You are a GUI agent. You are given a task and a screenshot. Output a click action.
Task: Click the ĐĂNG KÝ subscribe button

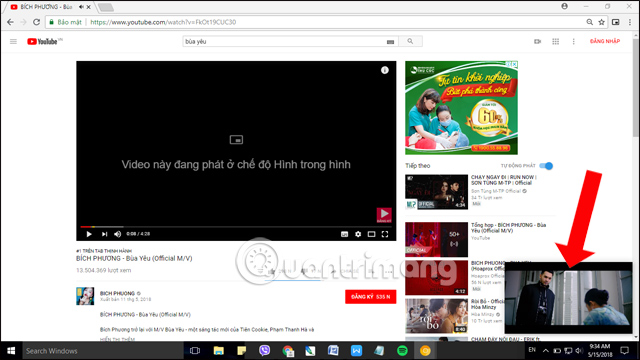click(x=371, y=297)
